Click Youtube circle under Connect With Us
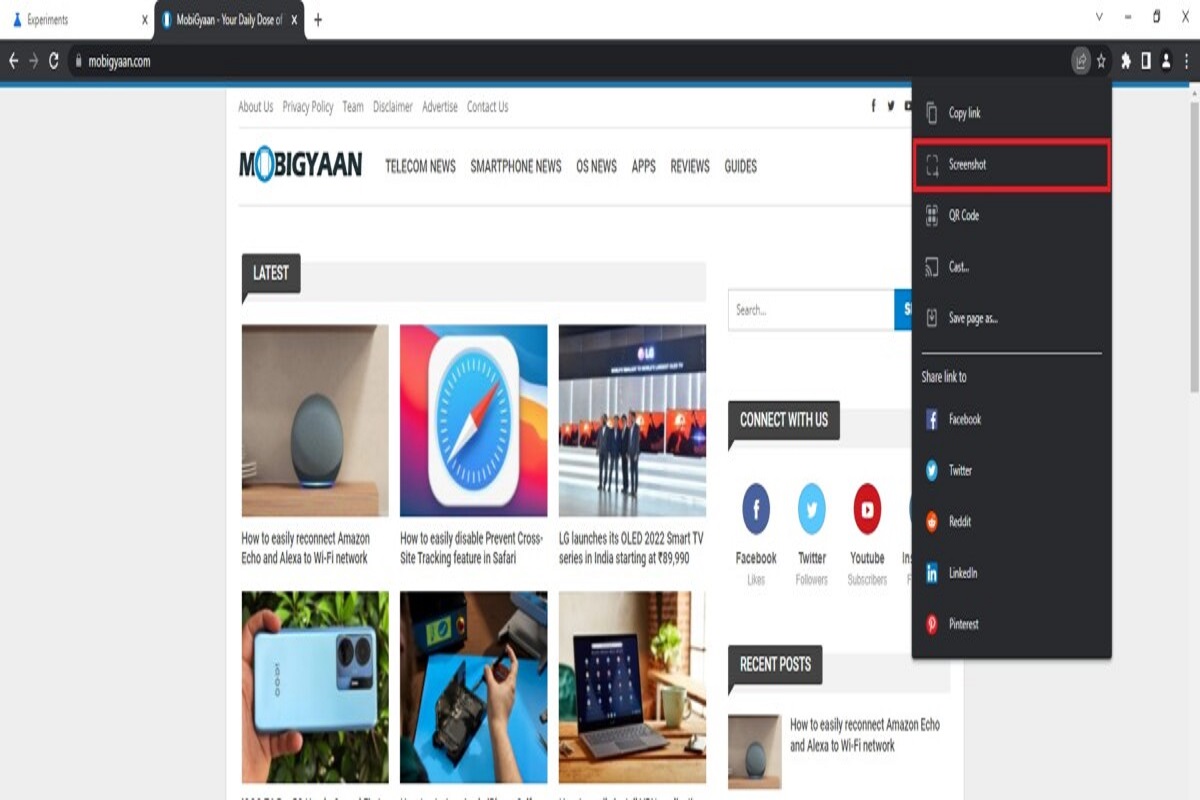 (x=867, y=509)
